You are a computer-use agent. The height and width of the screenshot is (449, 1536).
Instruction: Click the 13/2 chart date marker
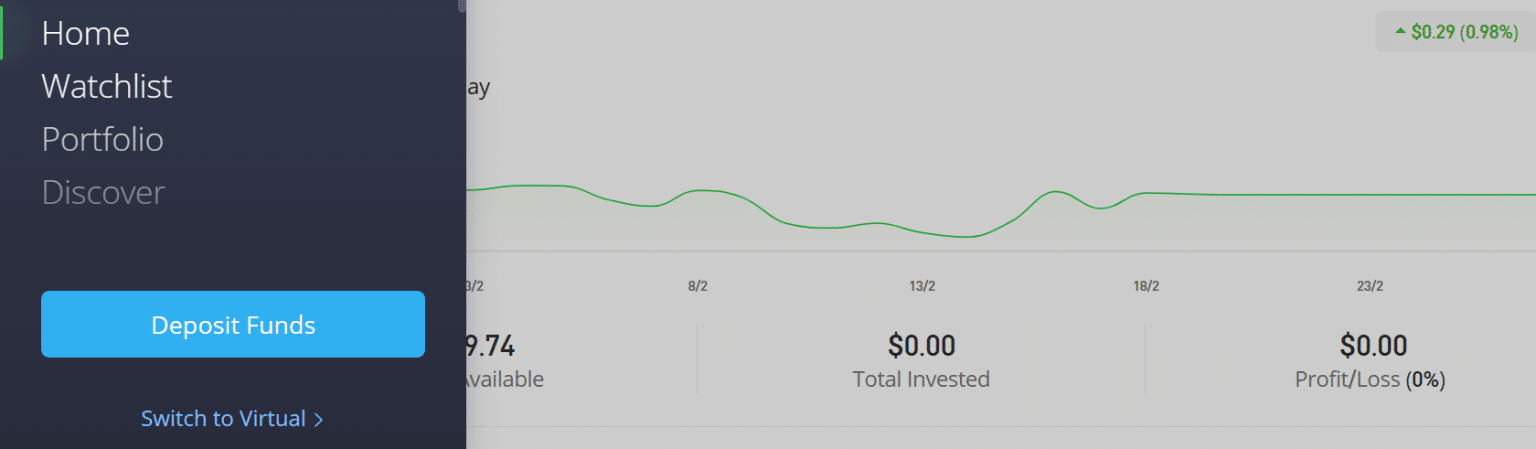click(922, 287)
